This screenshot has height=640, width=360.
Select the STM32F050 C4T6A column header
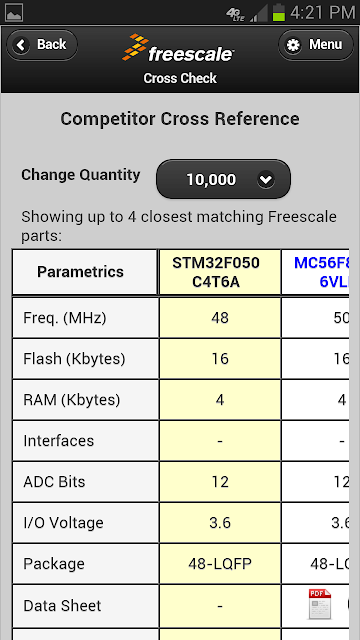220,272
